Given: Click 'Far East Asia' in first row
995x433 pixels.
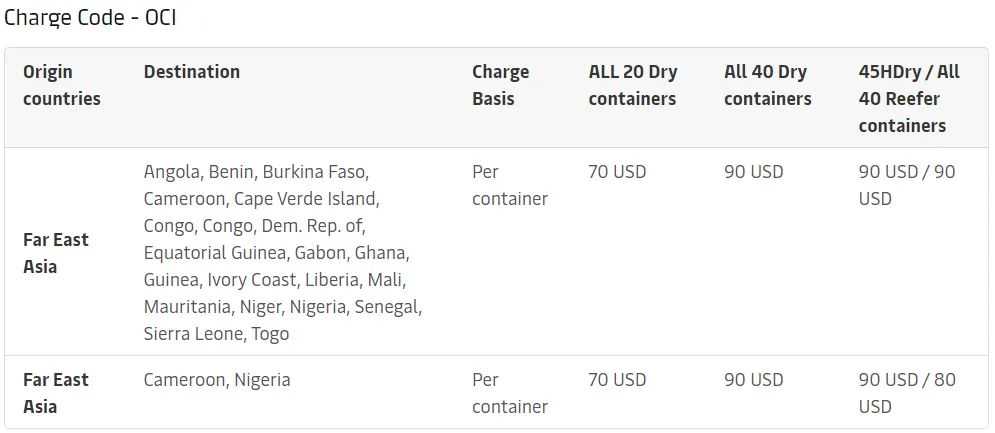Looking at the screenshot, I should (56, 253).
